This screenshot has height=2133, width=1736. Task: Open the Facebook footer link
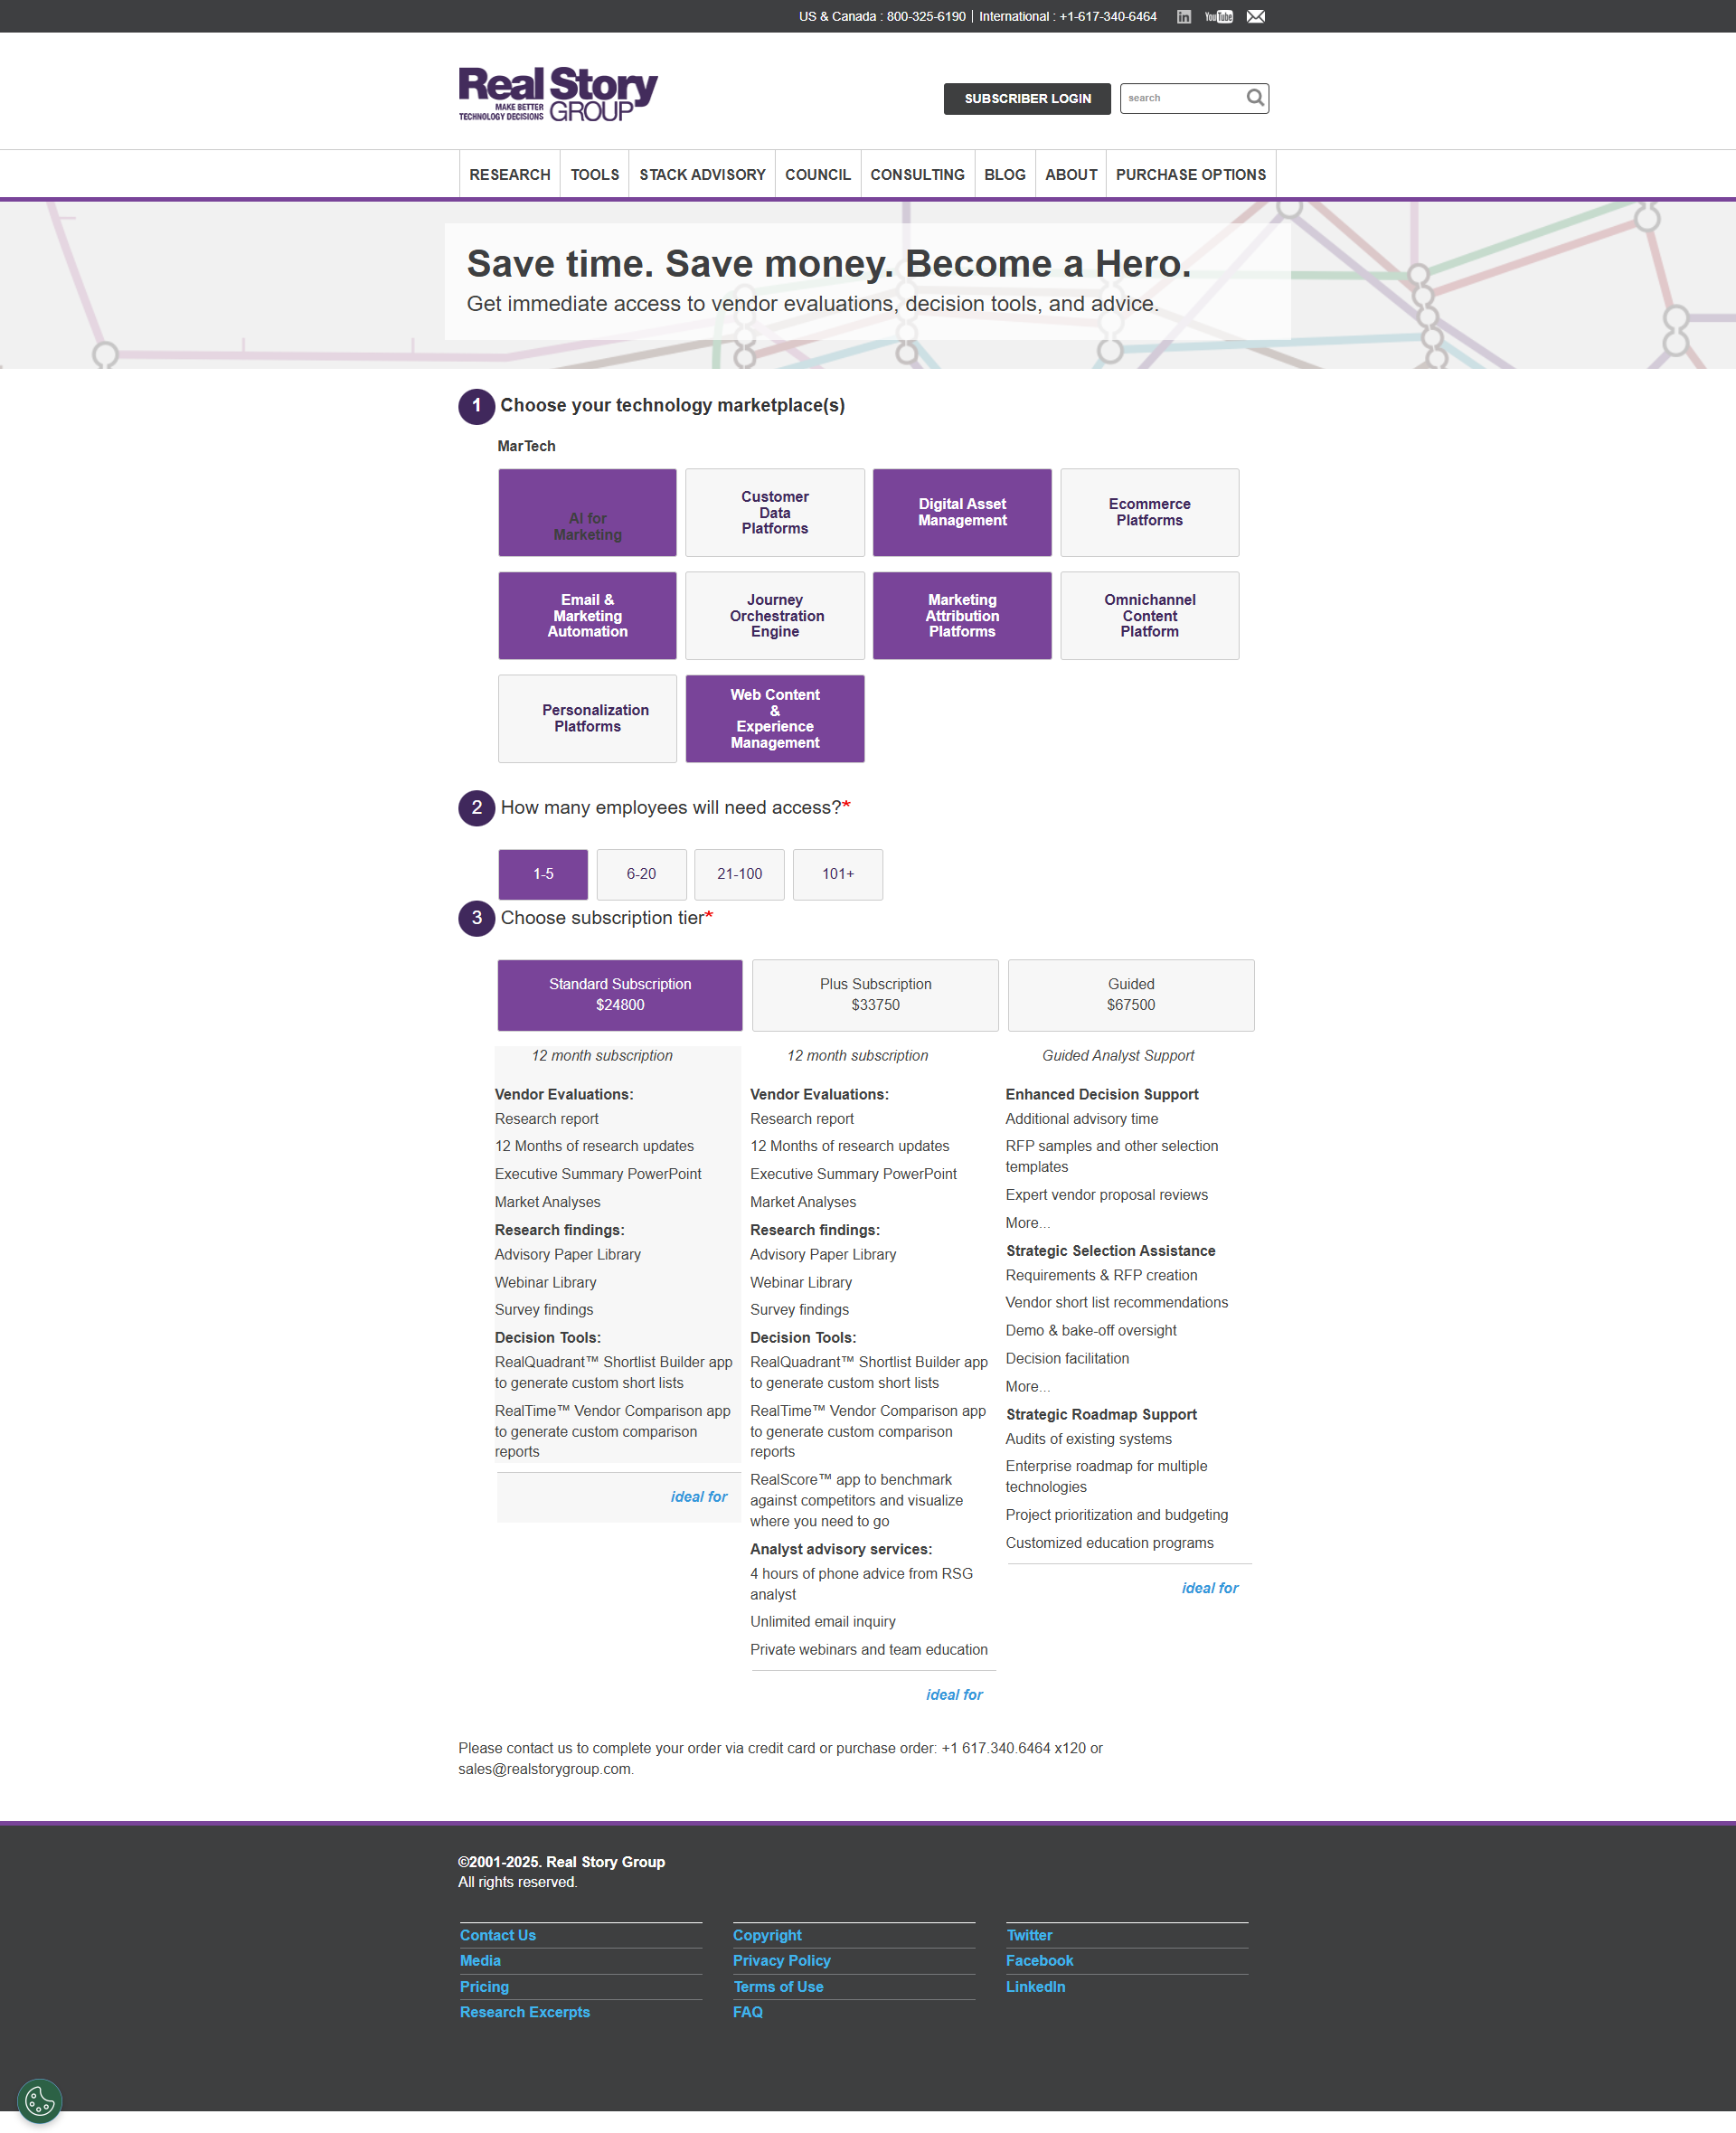point(1039,1960)
